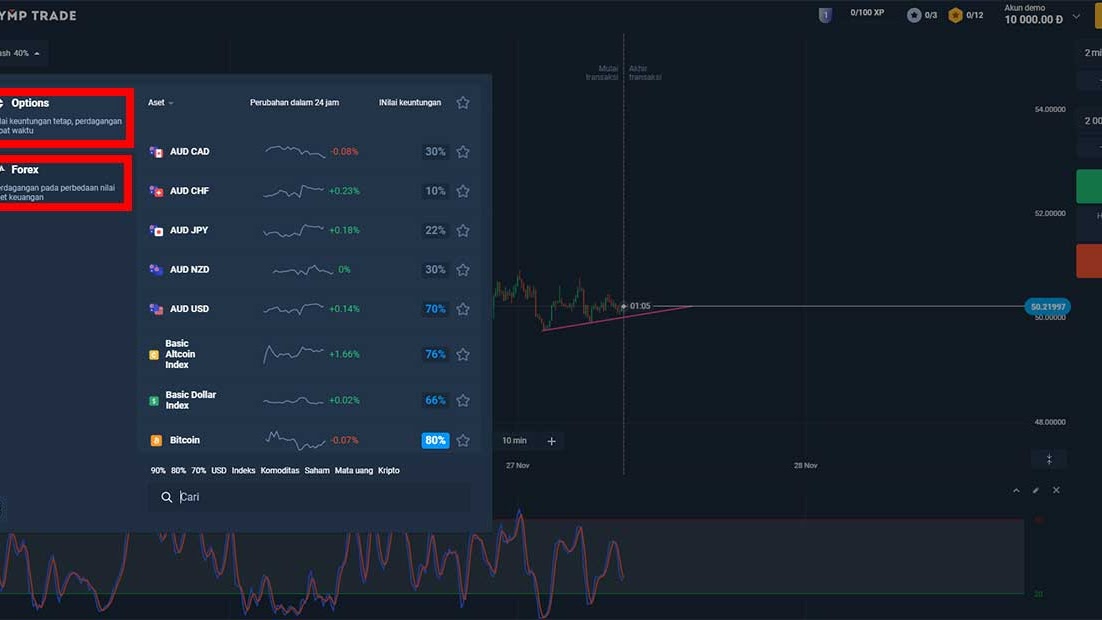The width and height of the screenshot is (1102, 620).
Task: Click the AUD USD 70% payout
Action: point(435,309)
